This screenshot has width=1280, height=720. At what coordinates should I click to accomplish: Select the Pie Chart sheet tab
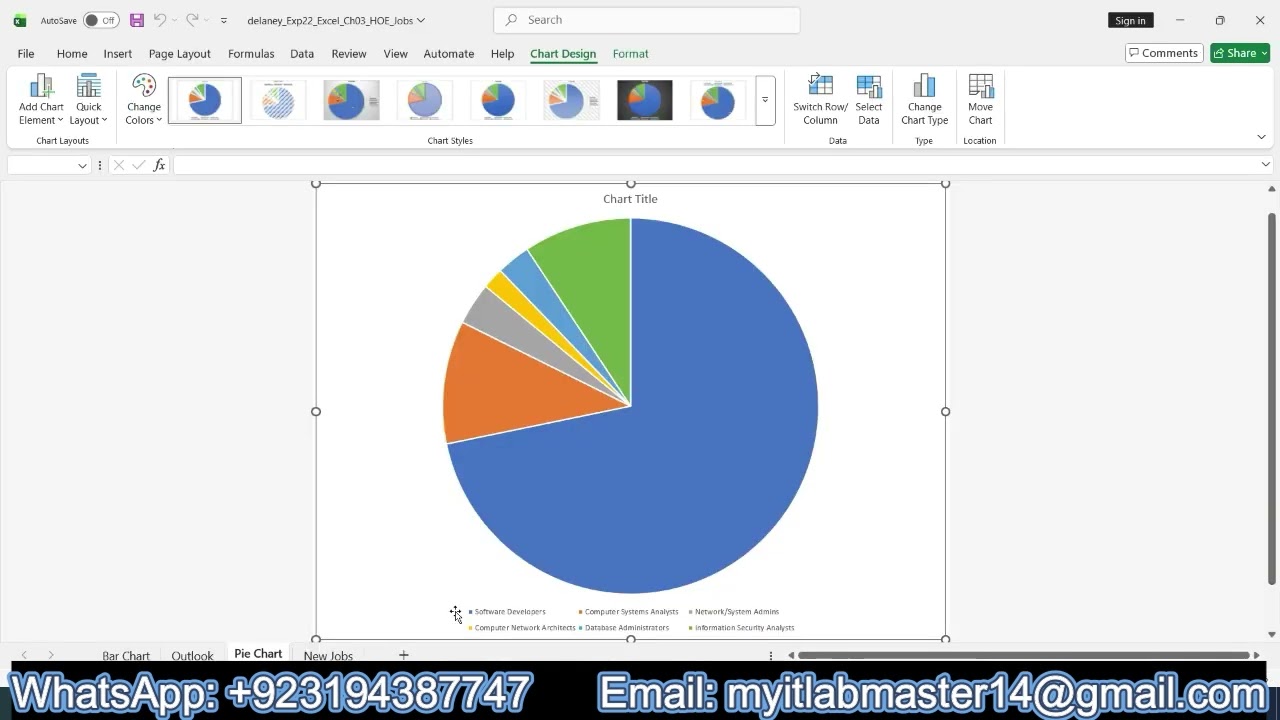click(x=258, y=654)
